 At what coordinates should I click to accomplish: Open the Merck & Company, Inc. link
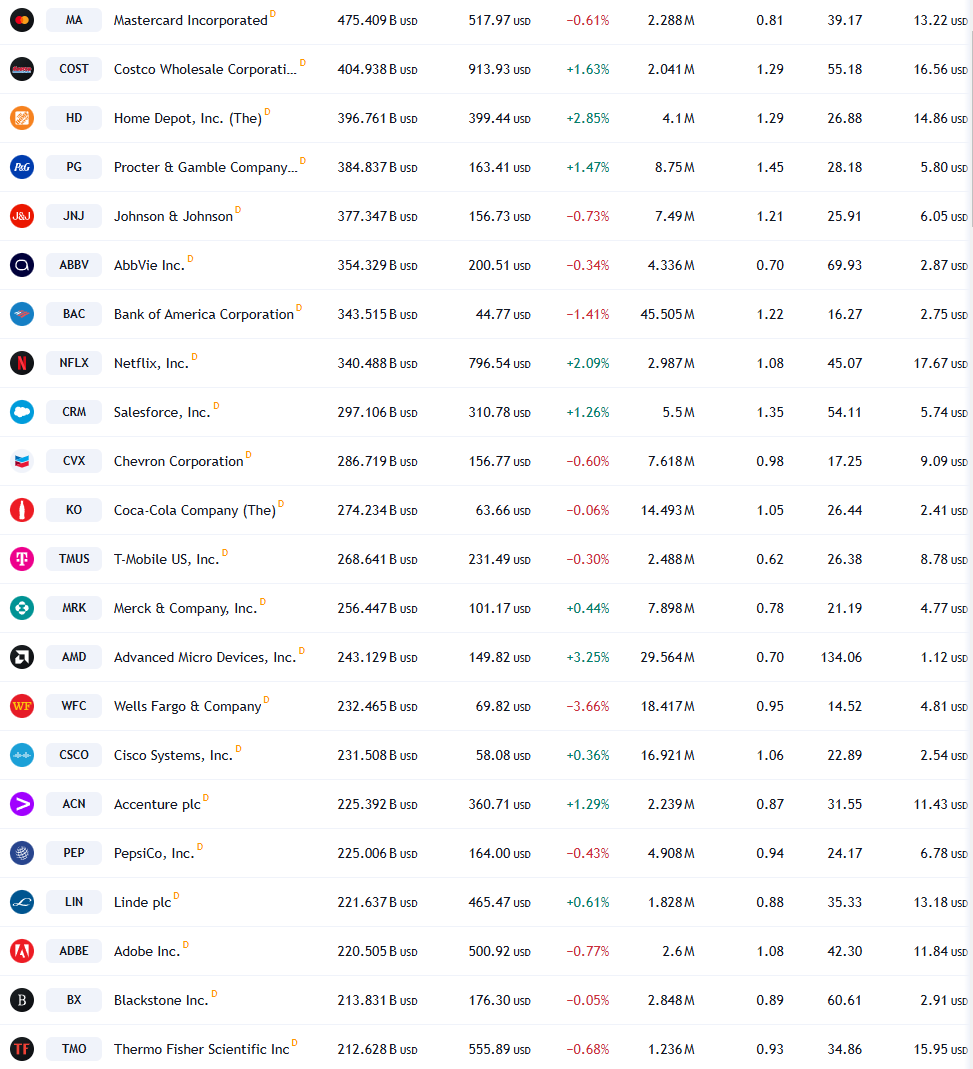185,608
